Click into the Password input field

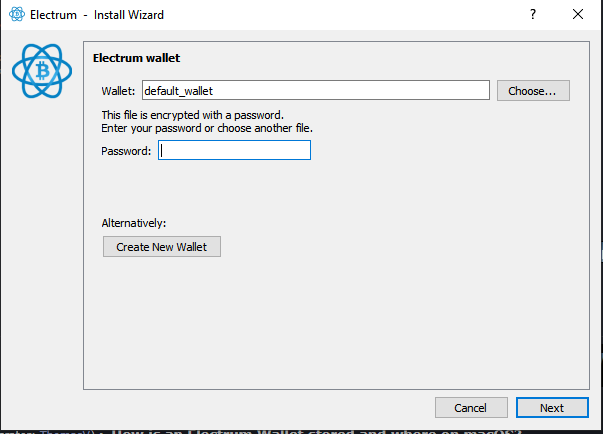pyautogui.click(x=234, y=150)
